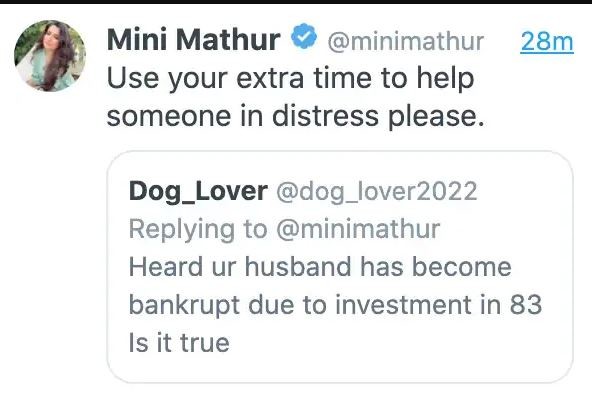Open Mini Mathur's profile picture
Image resolution: width=592 pixels, height=393 pixels.
50,56
